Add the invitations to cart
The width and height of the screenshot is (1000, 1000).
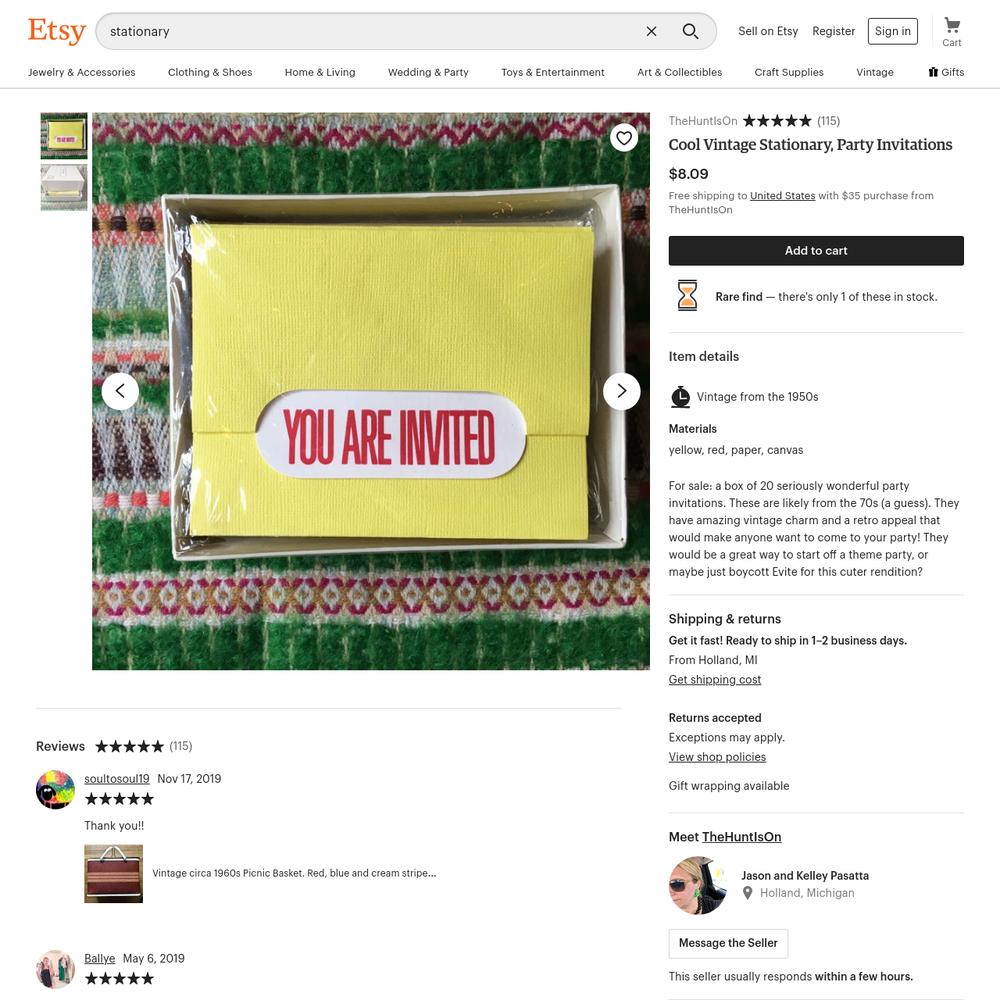point(816,251)
